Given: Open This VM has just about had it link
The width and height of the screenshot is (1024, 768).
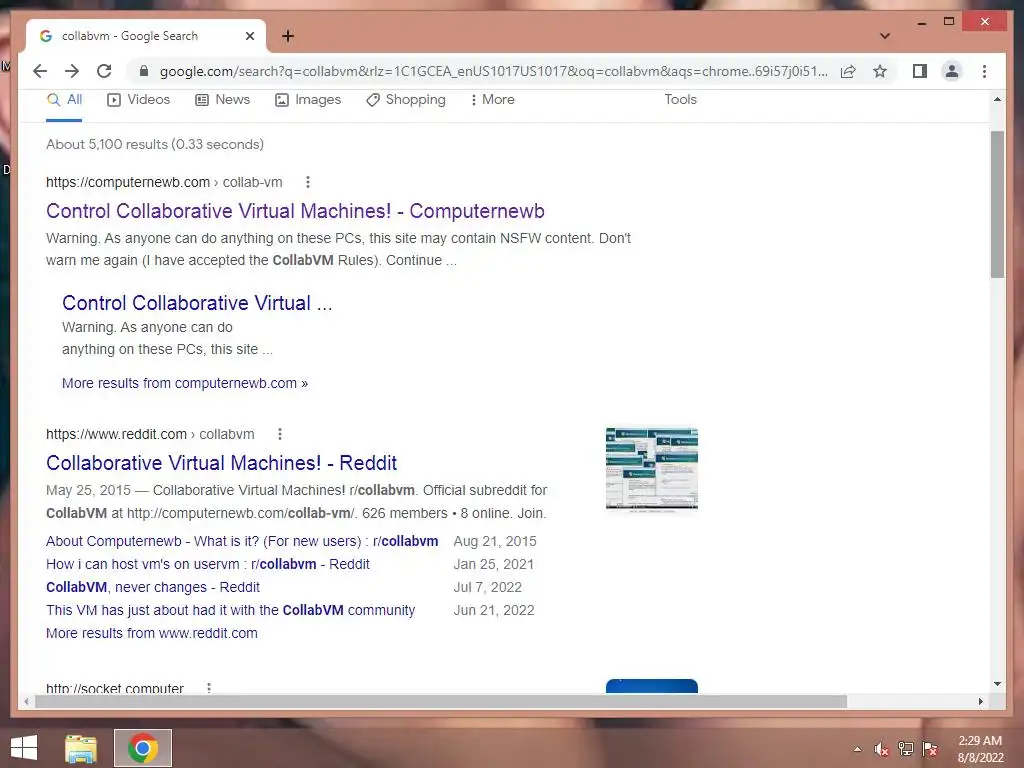Looking at the screenshot, I should tap(231, 610).
